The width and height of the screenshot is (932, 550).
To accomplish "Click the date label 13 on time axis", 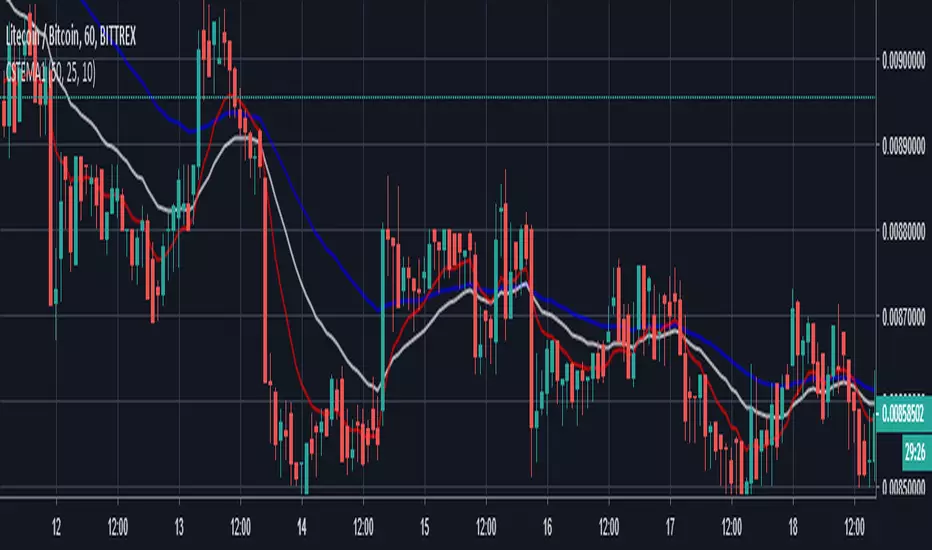I will (x=179, y=527).
